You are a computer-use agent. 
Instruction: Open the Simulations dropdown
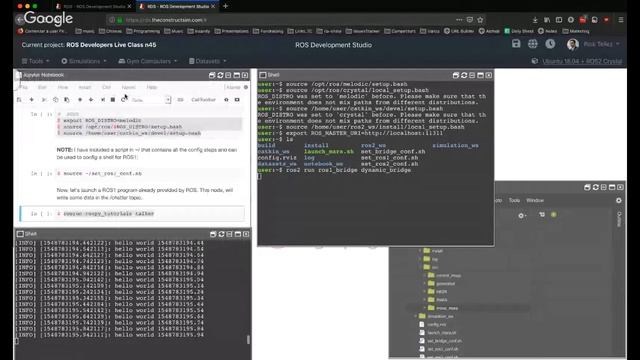[84, 61]
